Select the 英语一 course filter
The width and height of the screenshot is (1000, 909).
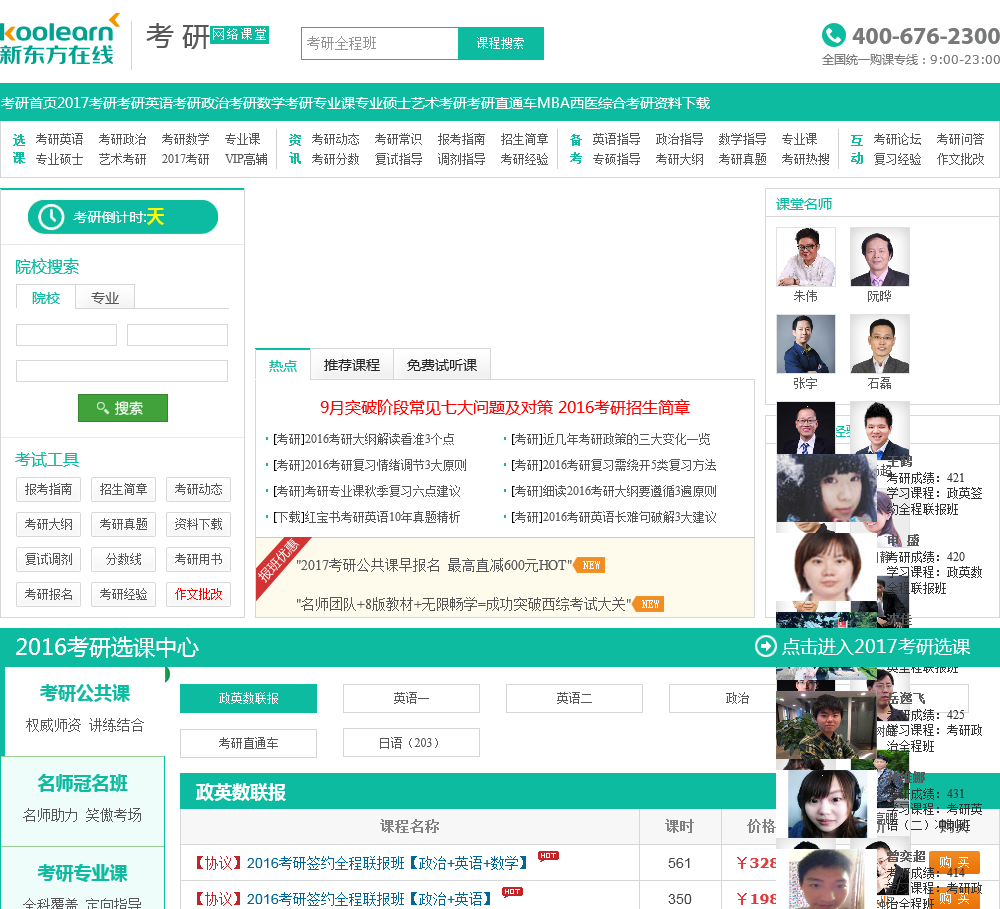pyautogui.click(x=411, y=698)
